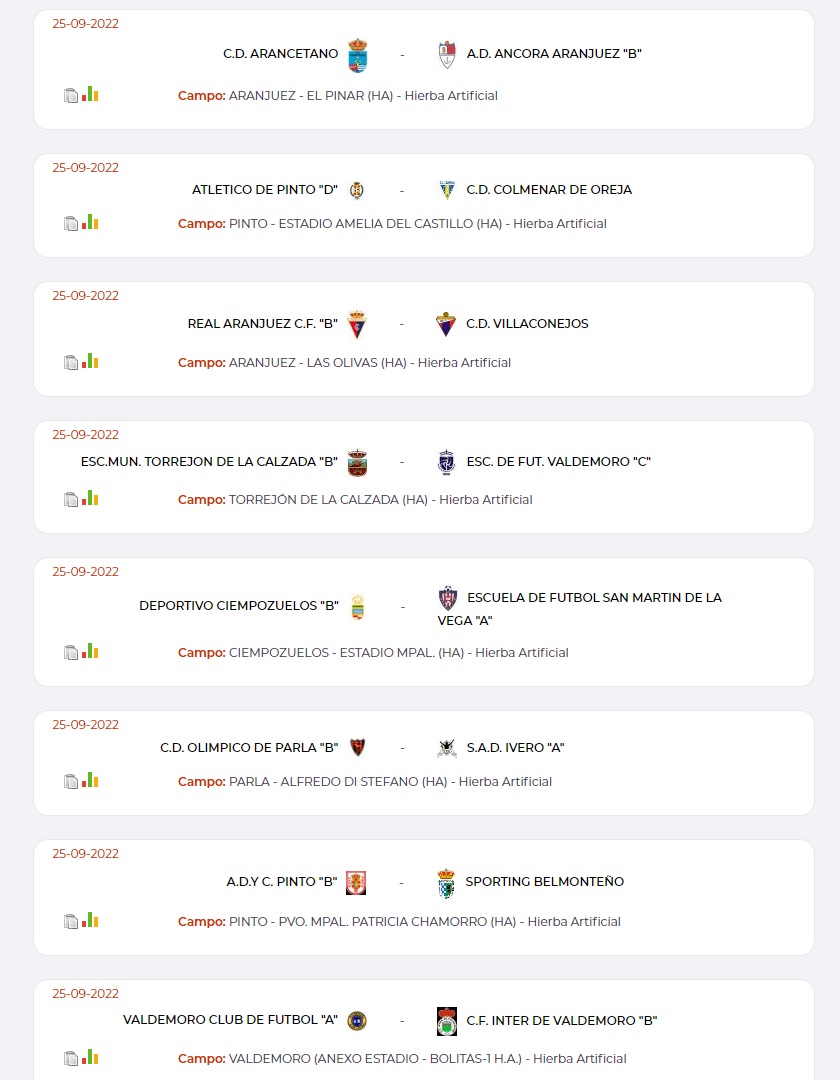Click the C.F. Inter de Valdemoro crest
This screenshot has height=1080, width=840.
pos(447,1021)
